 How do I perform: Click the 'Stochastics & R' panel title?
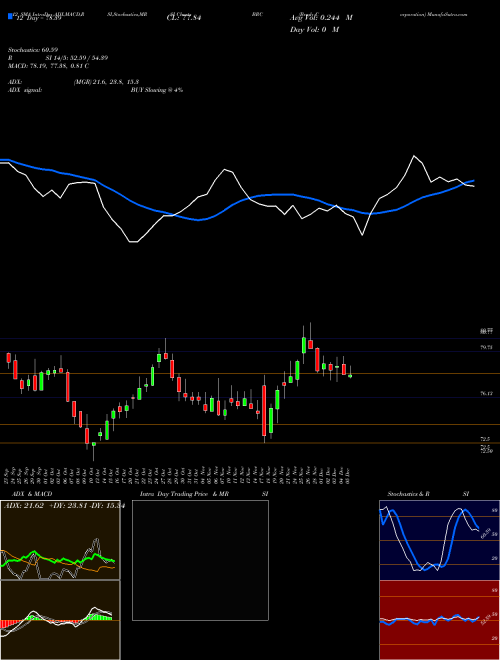(x=409, y=494)
